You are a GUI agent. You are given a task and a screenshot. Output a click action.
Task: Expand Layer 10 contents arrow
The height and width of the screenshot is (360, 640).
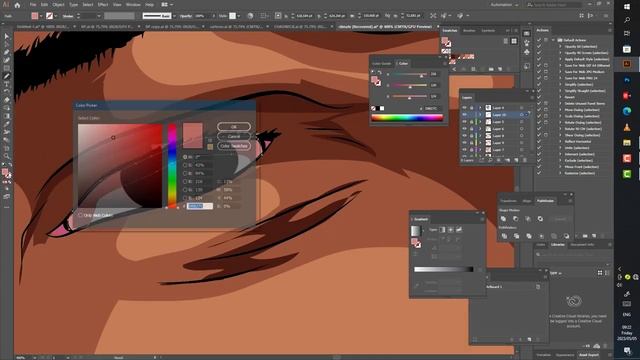(x=480, y=115)
